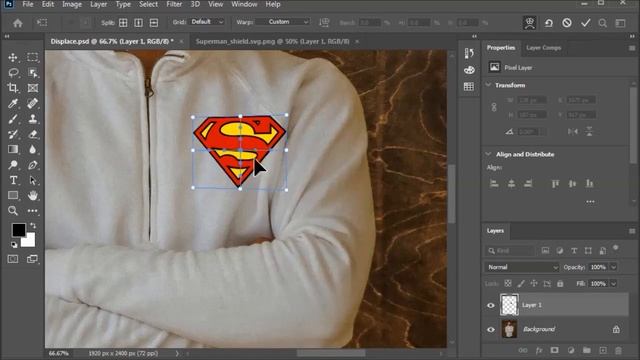Collapse the Align and Distribute section
The width and height of the screenshot is (640, 360).
[x=488, y=154]
